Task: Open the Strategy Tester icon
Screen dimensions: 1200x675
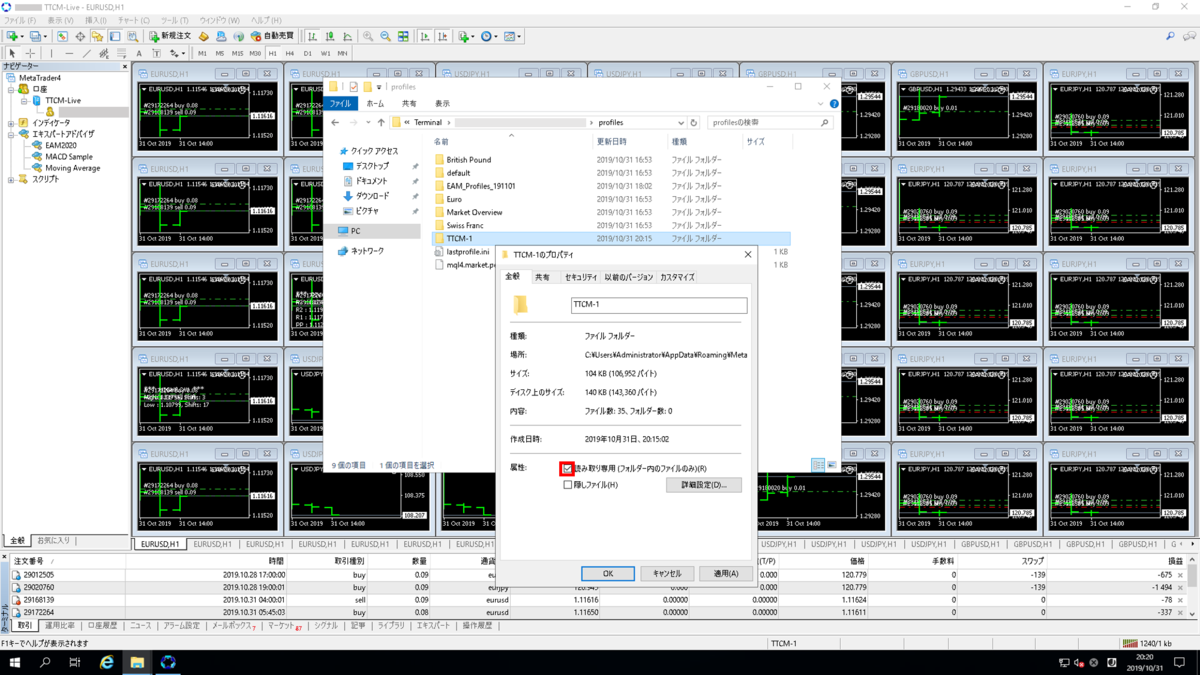Action: click(133, 36)
